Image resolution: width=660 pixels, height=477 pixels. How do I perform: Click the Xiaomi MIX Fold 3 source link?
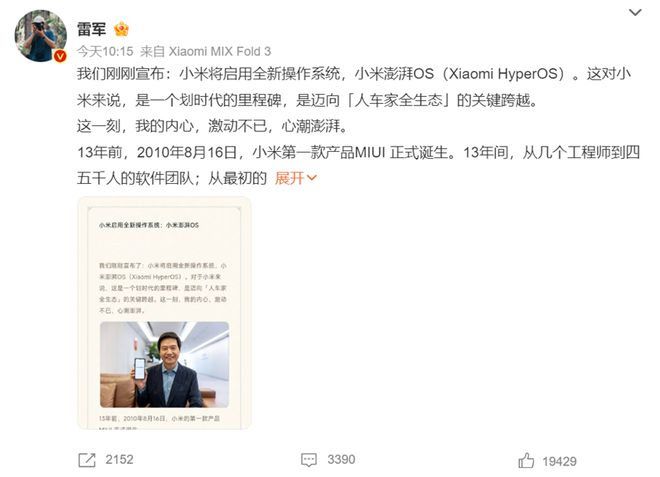coord(220,51)
